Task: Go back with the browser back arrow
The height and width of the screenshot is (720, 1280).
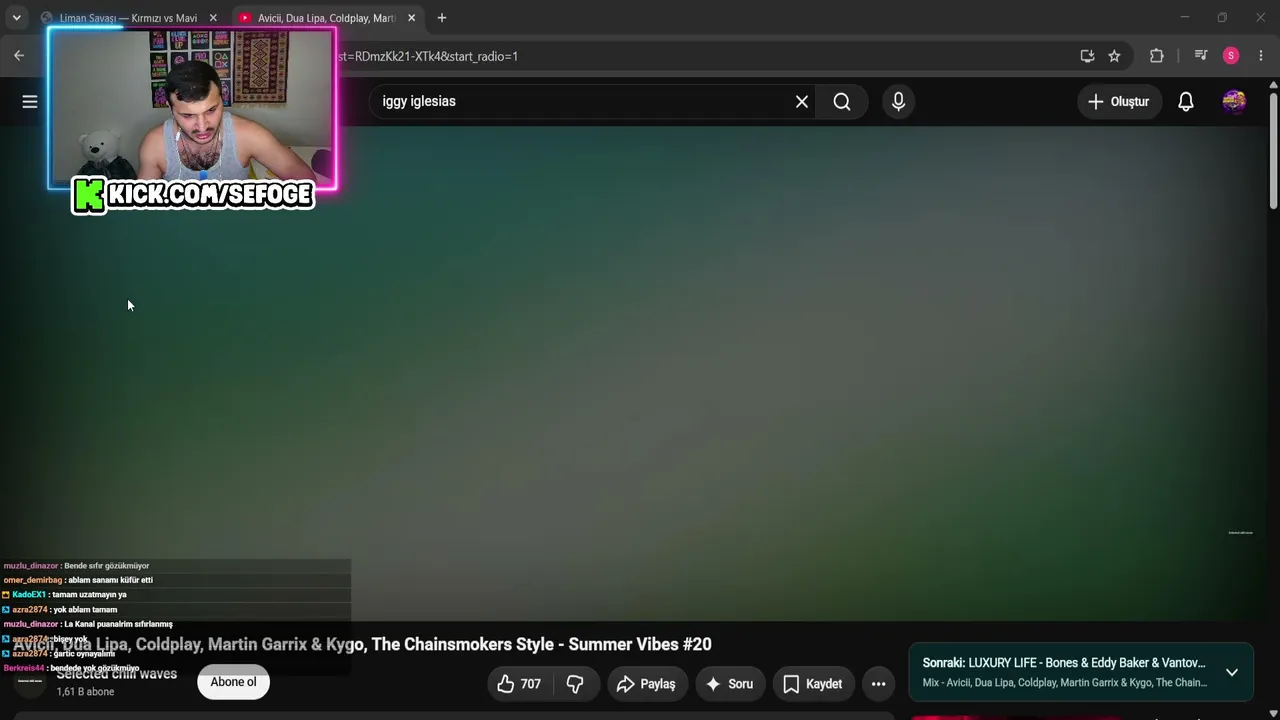Action: coord(19,56)
